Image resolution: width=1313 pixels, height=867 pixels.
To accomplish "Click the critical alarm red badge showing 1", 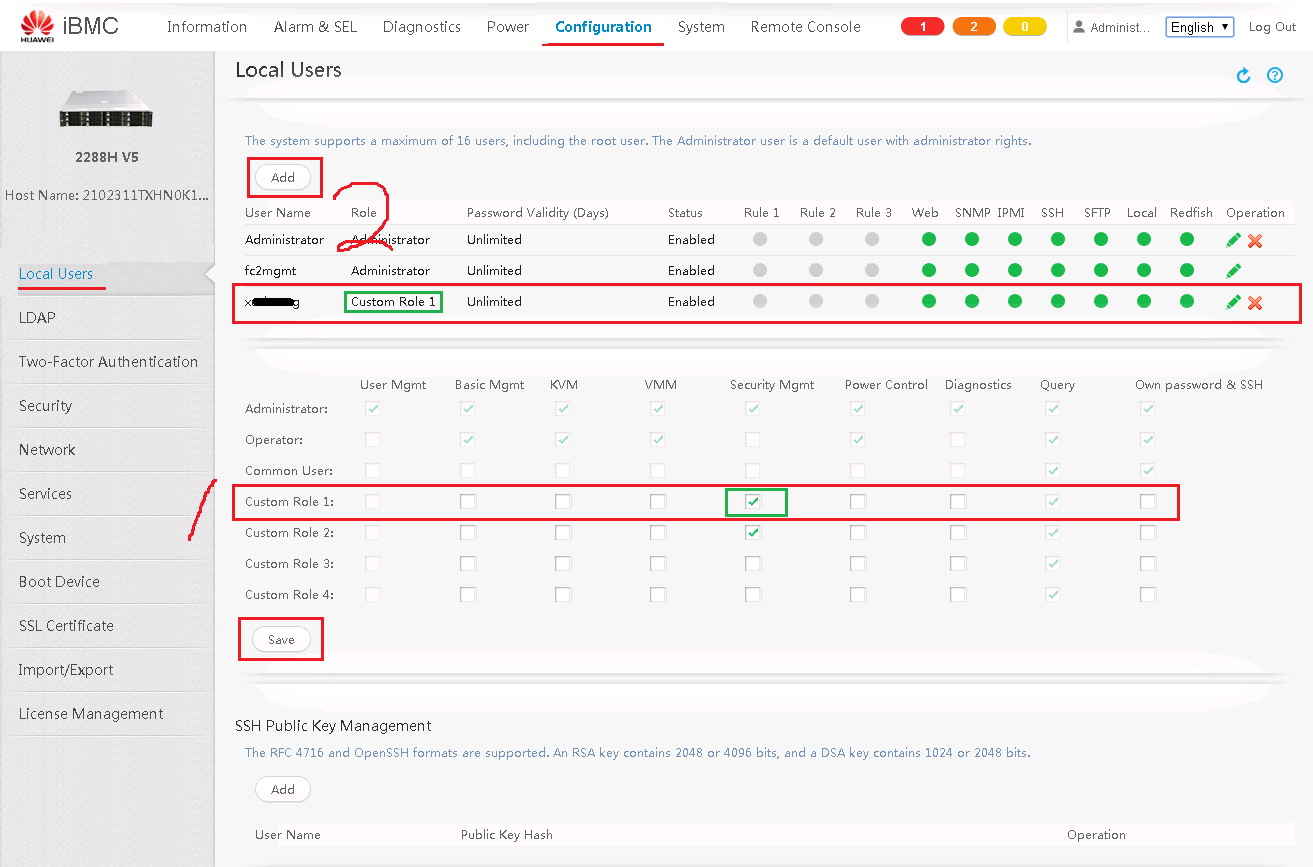I will tap(923, 27).
